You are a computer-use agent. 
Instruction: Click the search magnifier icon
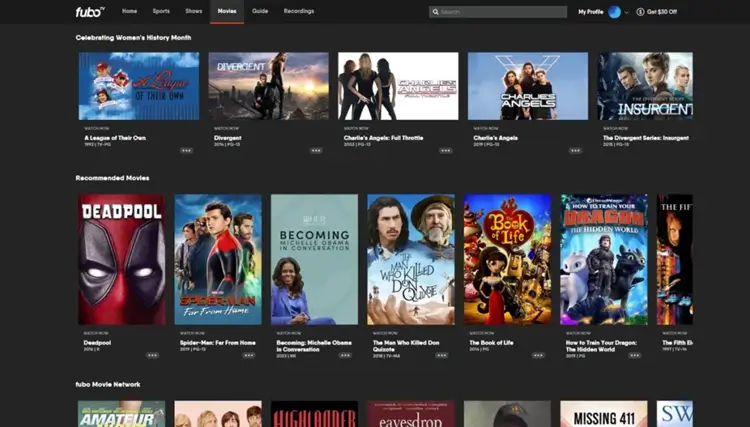[x=435, y=12]
